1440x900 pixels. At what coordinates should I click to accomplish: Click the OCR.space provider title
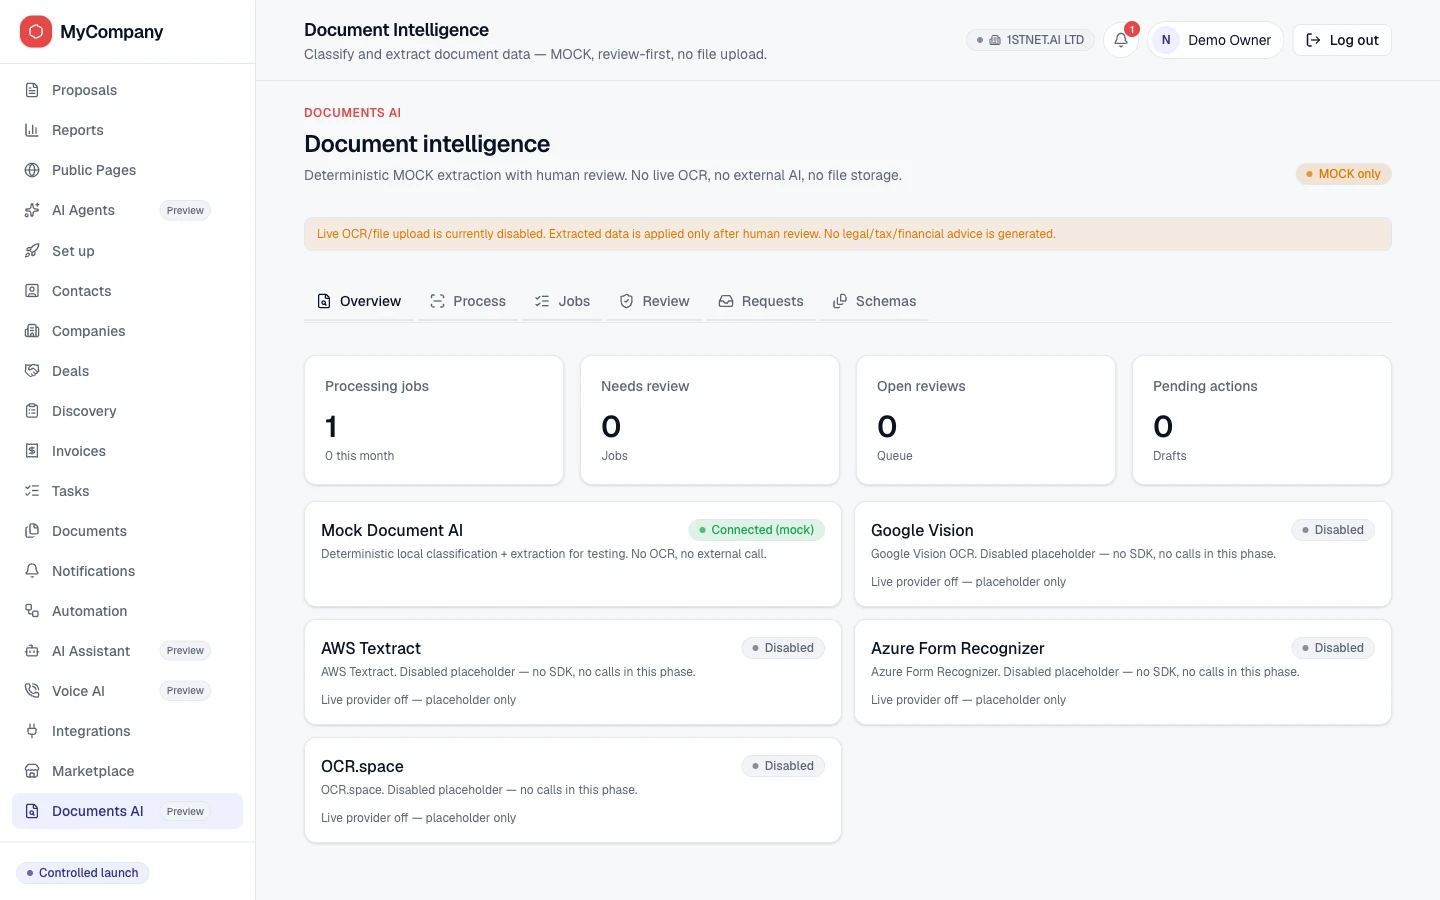[362, 766]
